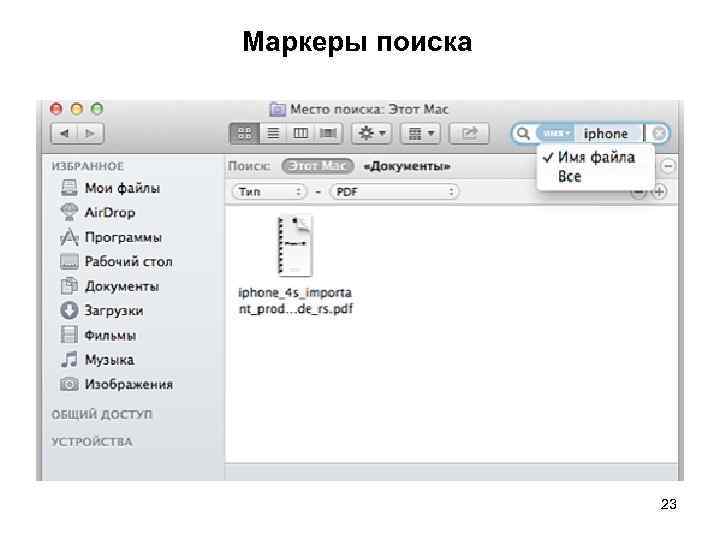This screenshot has width=720, height=540.
Task: Expand the 'ОБЩИЙ ДОСТУП' sidebar section
Action: [101, 415]
